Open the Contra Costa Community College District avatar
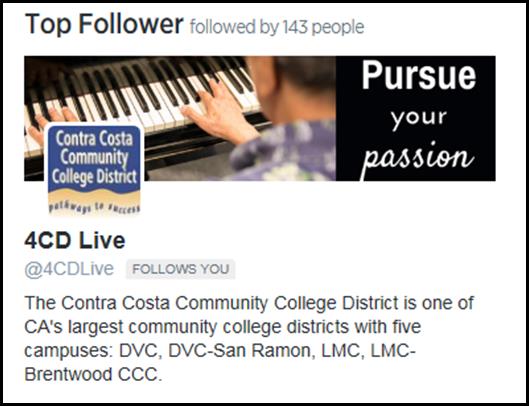Viewport: 529px width, 406px height. click(94, 170)
